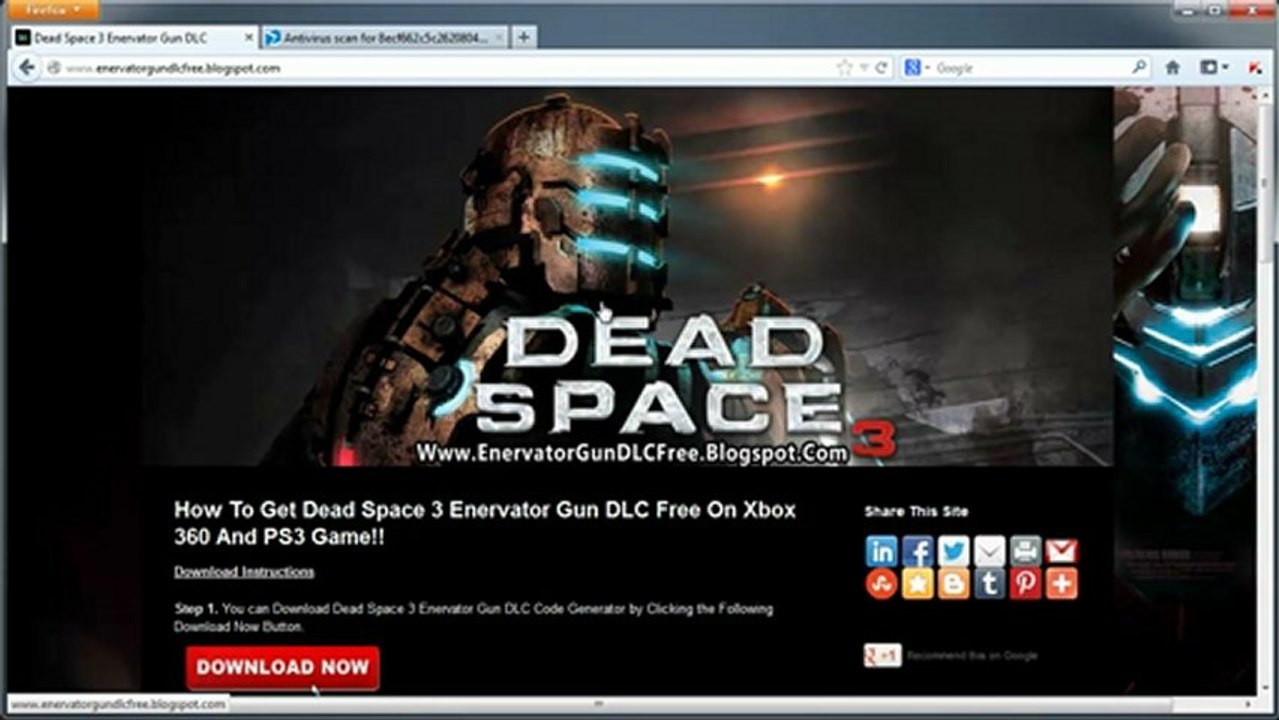The height and width of the screenshot is (720, 1279).
Task: Click the yellow favorites star share icon
Action: tap(918, 584)
